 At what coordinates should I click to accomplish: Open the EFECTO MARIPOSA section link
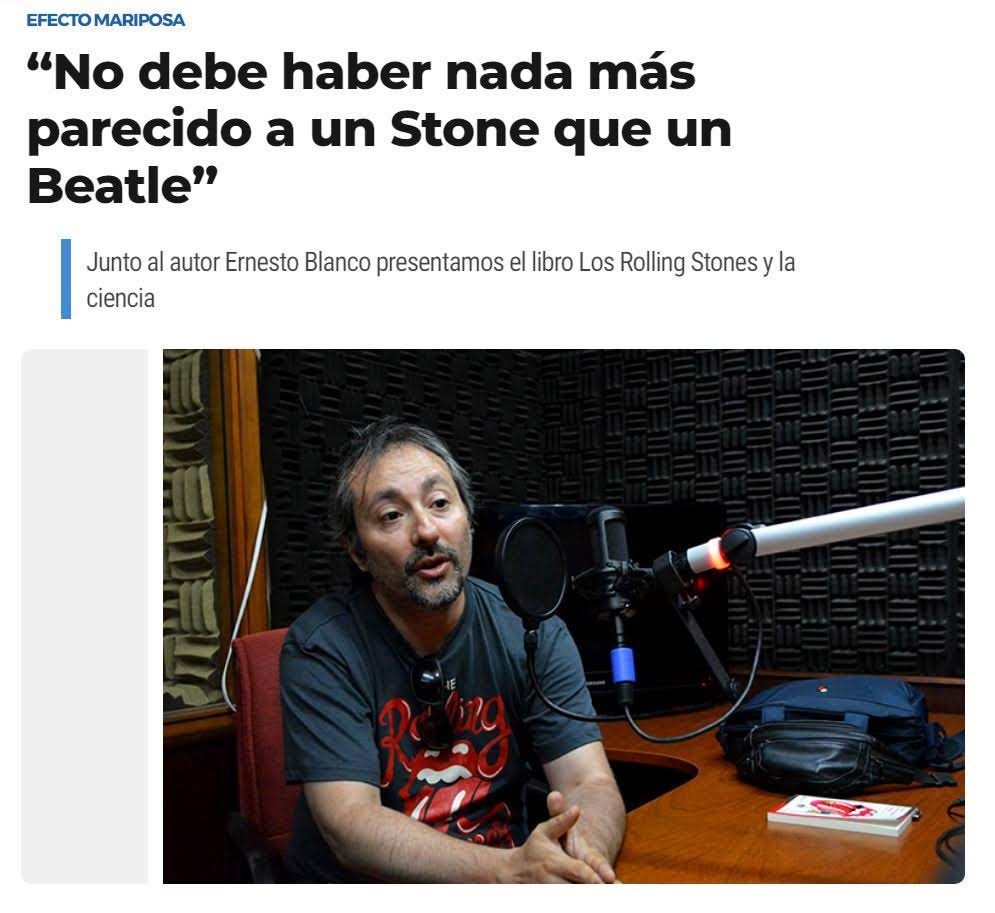point(105,20)
